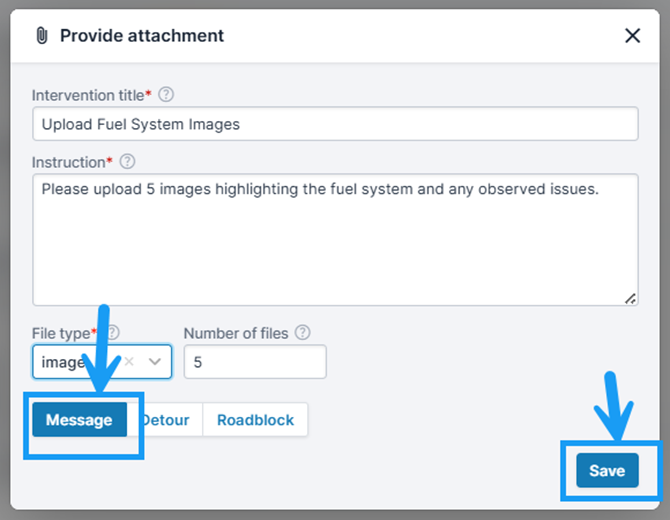Open the File type combo box
670x520 pixels.
pos(102,362)
